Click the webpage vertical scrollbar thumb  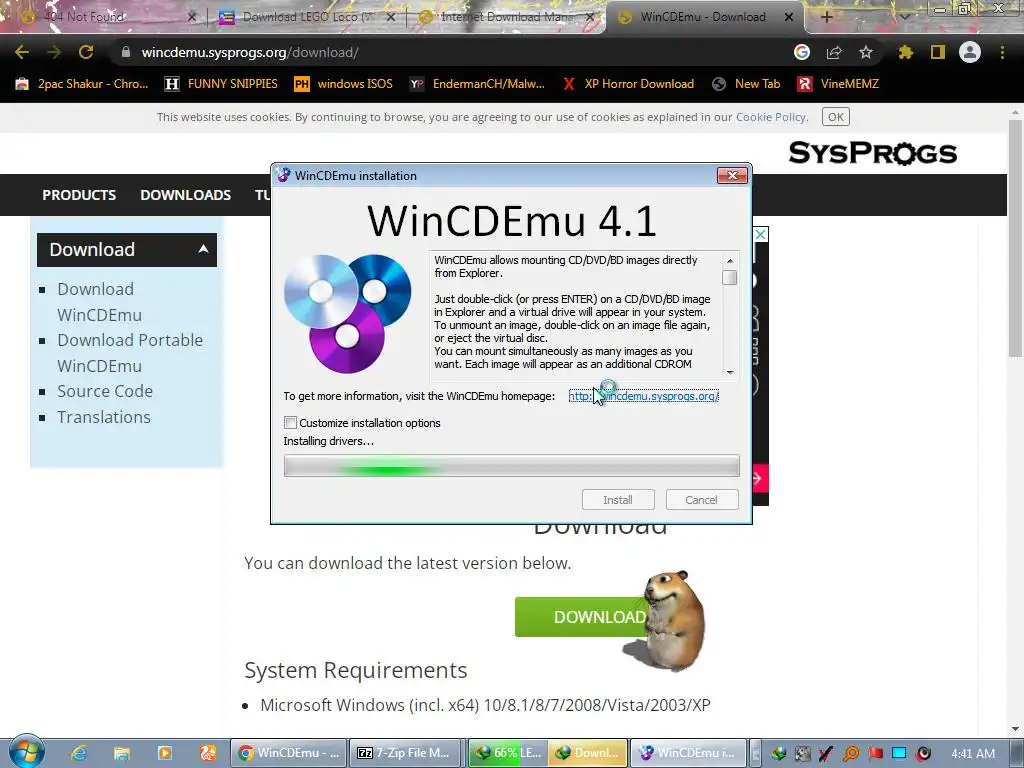1015,238
